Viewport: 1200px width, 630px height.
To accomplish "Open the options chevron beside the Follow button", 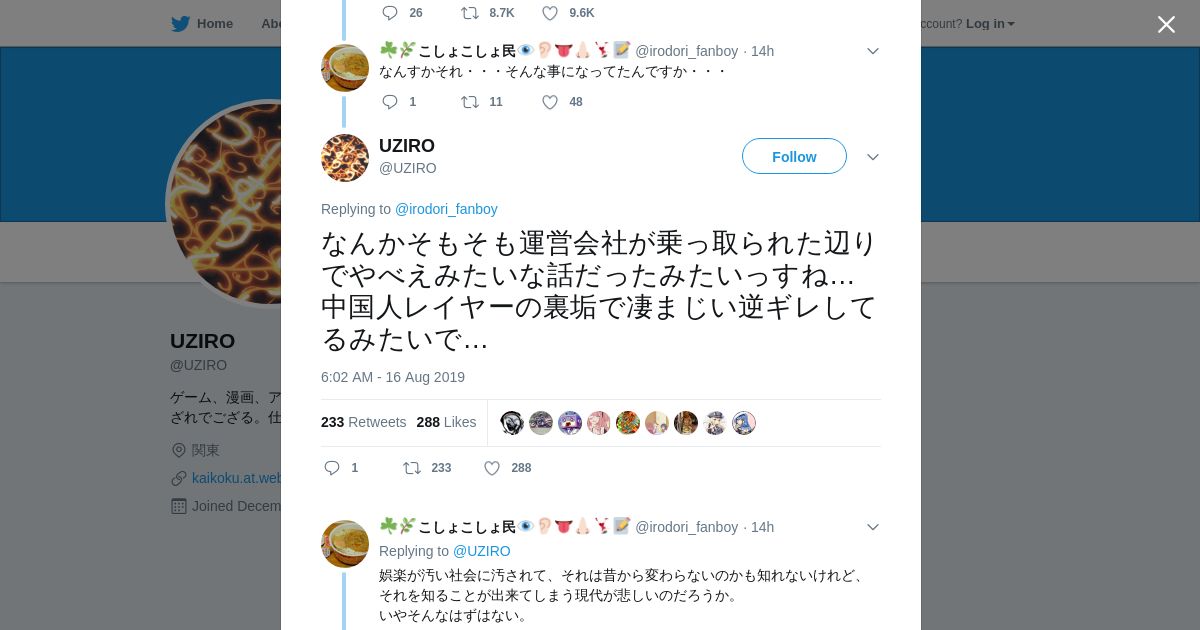I will point(873,157).
